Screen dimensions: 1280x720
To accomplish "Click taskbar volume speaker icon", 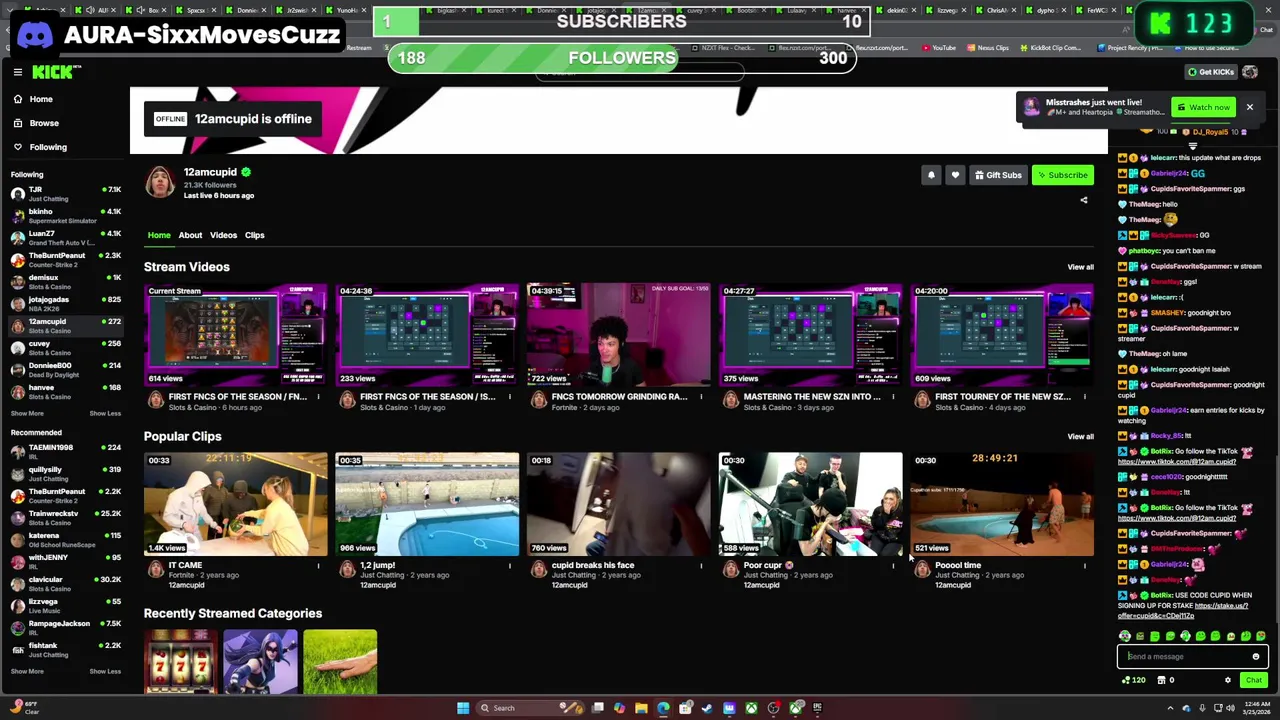I will pyautogui.click(x=1231, y=708).
